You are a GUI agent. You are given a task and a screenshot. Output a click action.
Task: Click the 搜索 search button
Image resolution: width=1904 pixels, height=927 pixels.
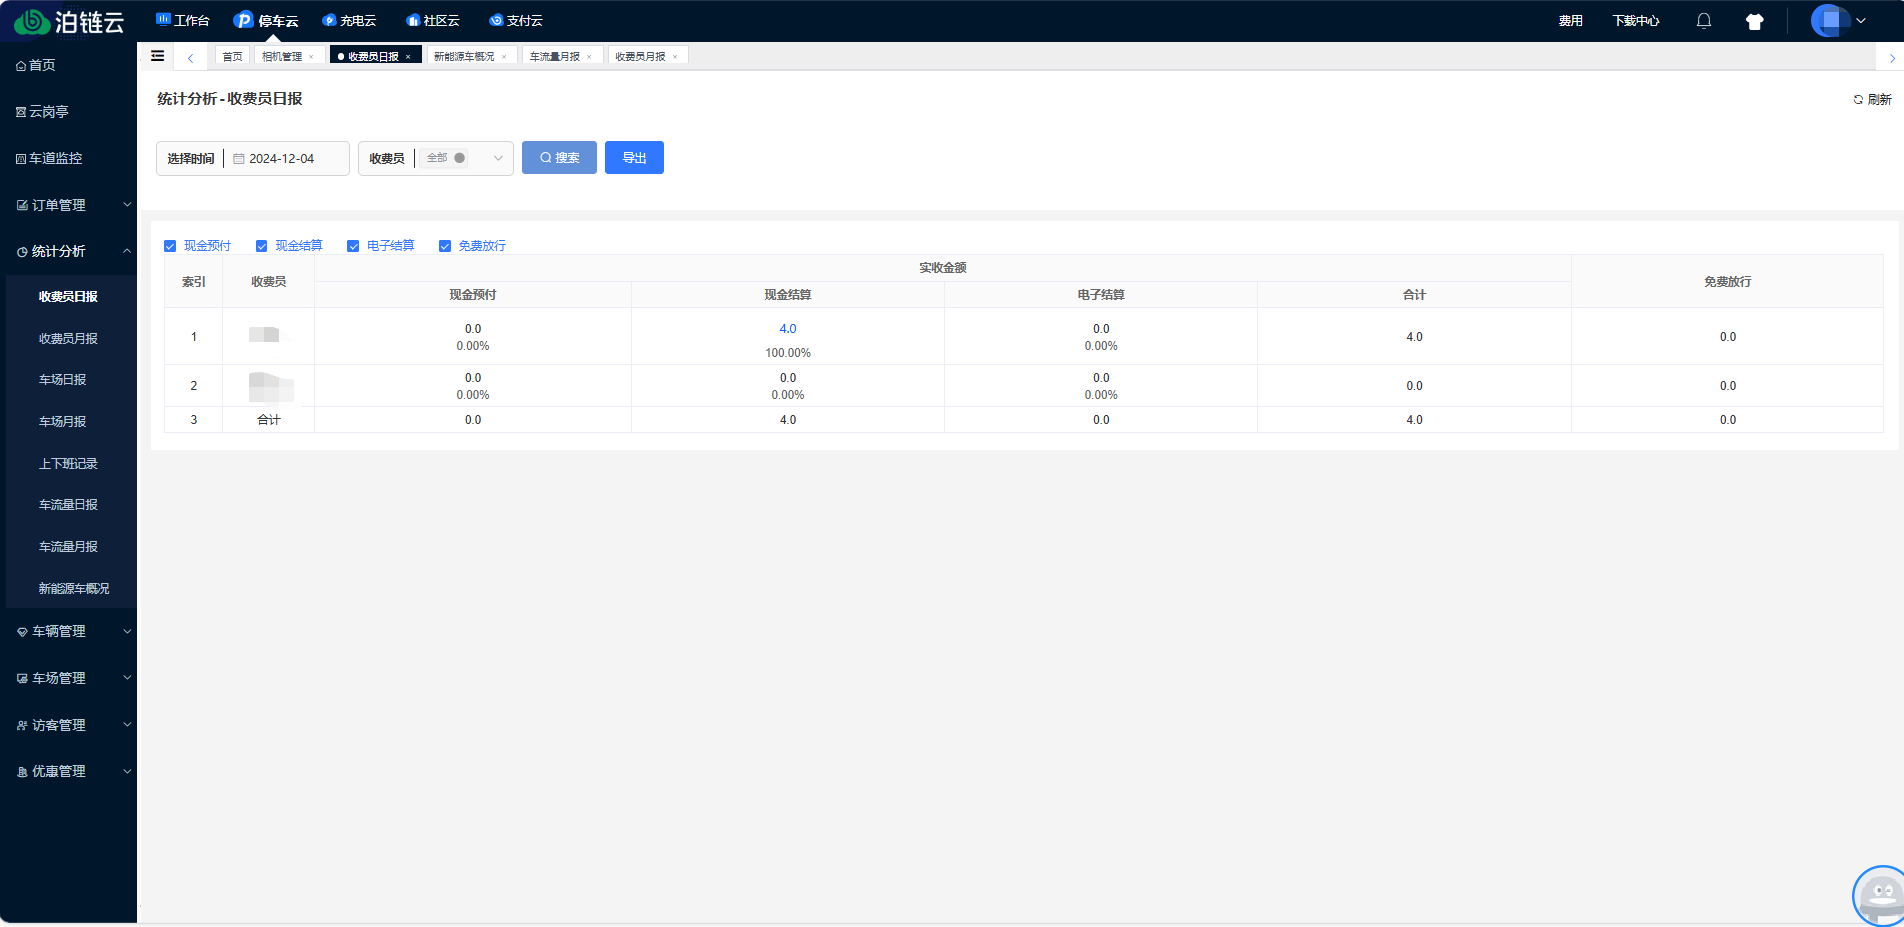pos(559,158)
